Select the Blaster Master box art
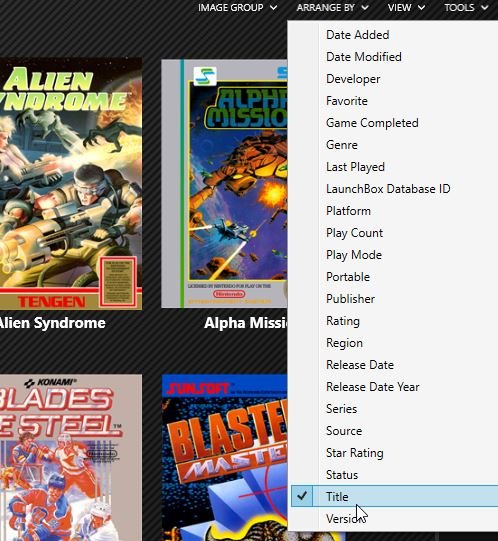The height and width of the screenshot is (541, 498). [x=224, y=458]
